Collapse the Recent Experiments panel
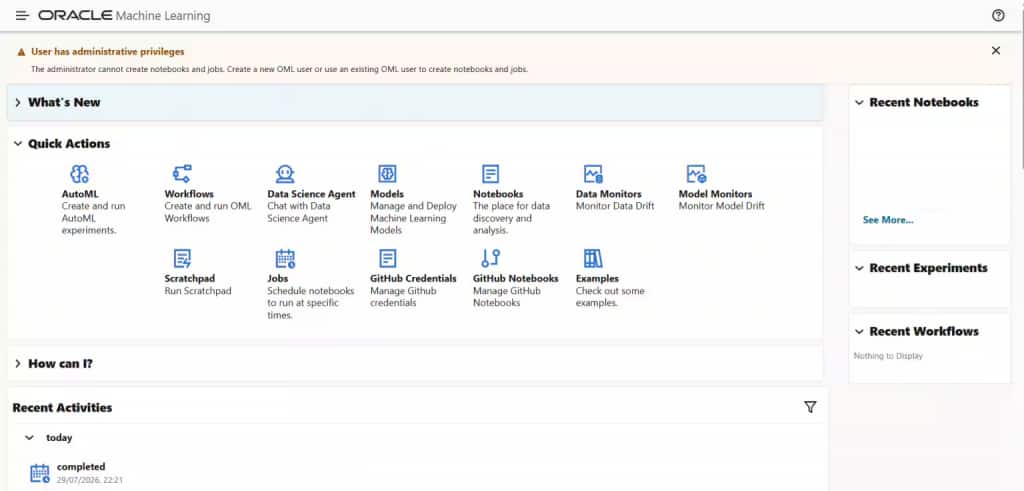 [x=859, y=268]
